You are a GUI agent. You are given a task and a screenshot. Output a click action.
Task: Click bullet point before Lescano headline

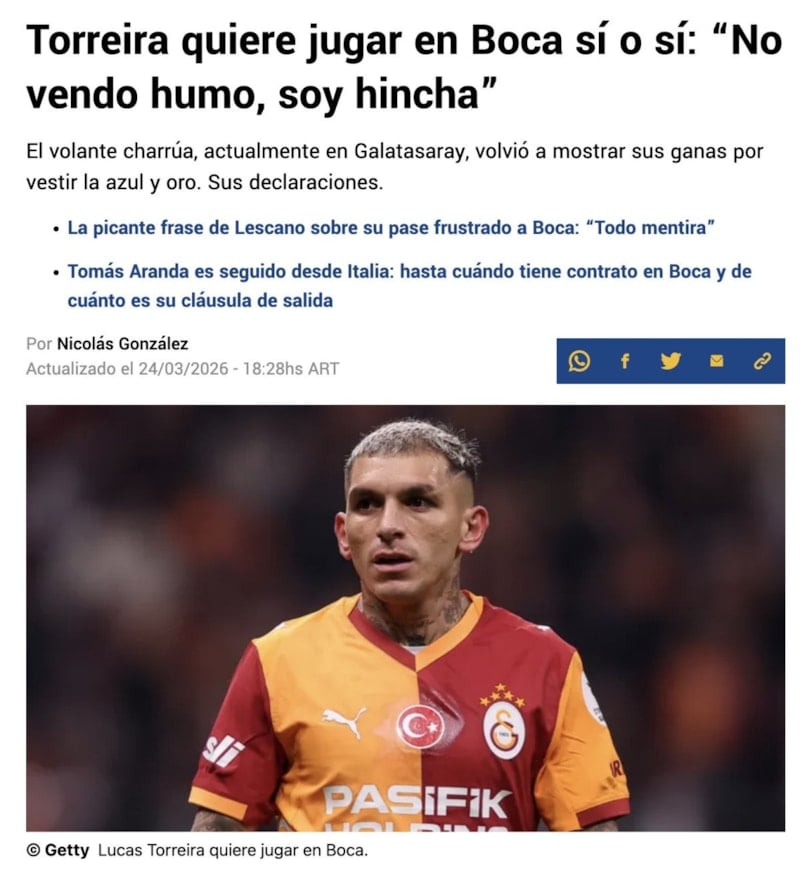tap(56, 229)
